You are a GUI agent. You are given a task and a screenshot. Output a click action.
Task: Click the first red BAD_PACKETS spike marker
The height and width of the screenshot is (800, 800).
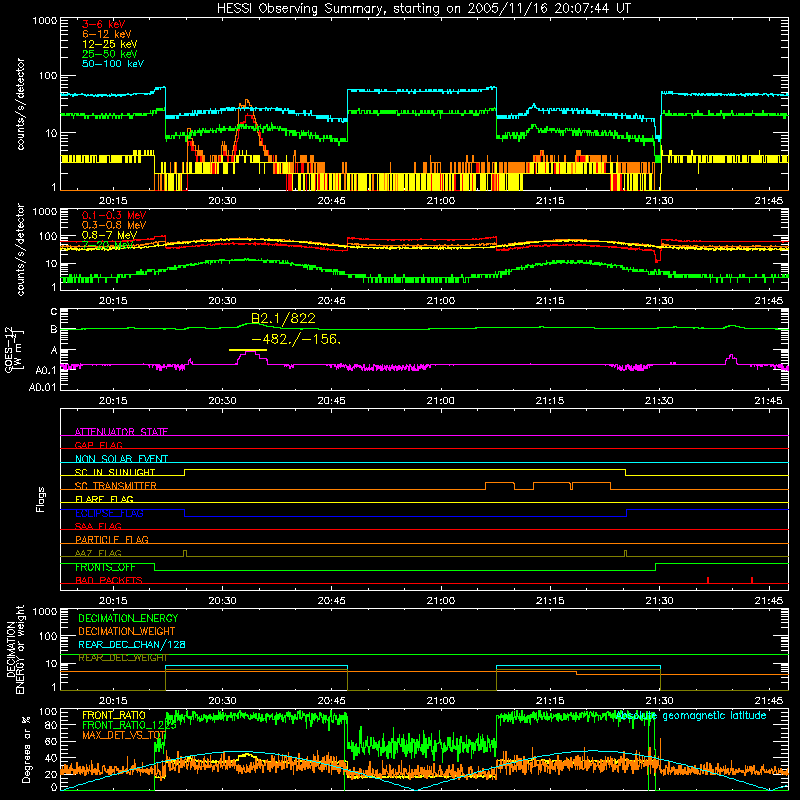[x=708, y=580]
